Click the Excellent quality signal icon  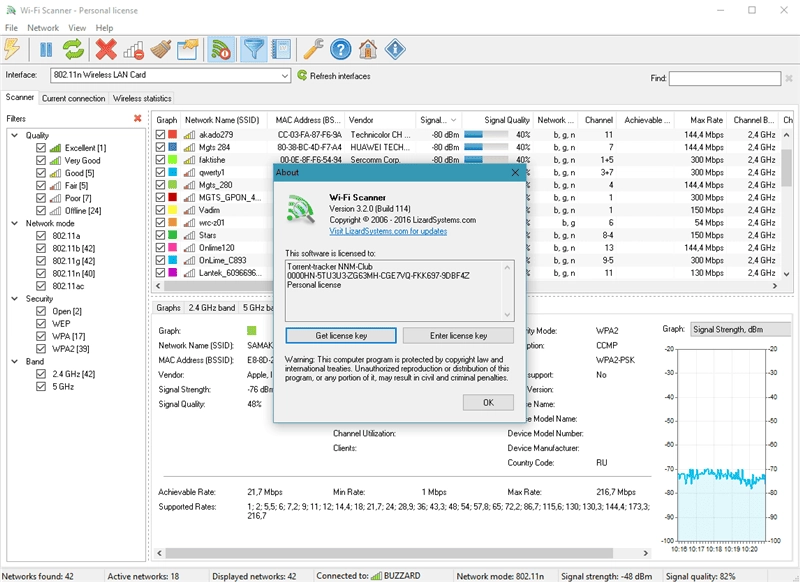pyautogui.click(x=55, y=148)
